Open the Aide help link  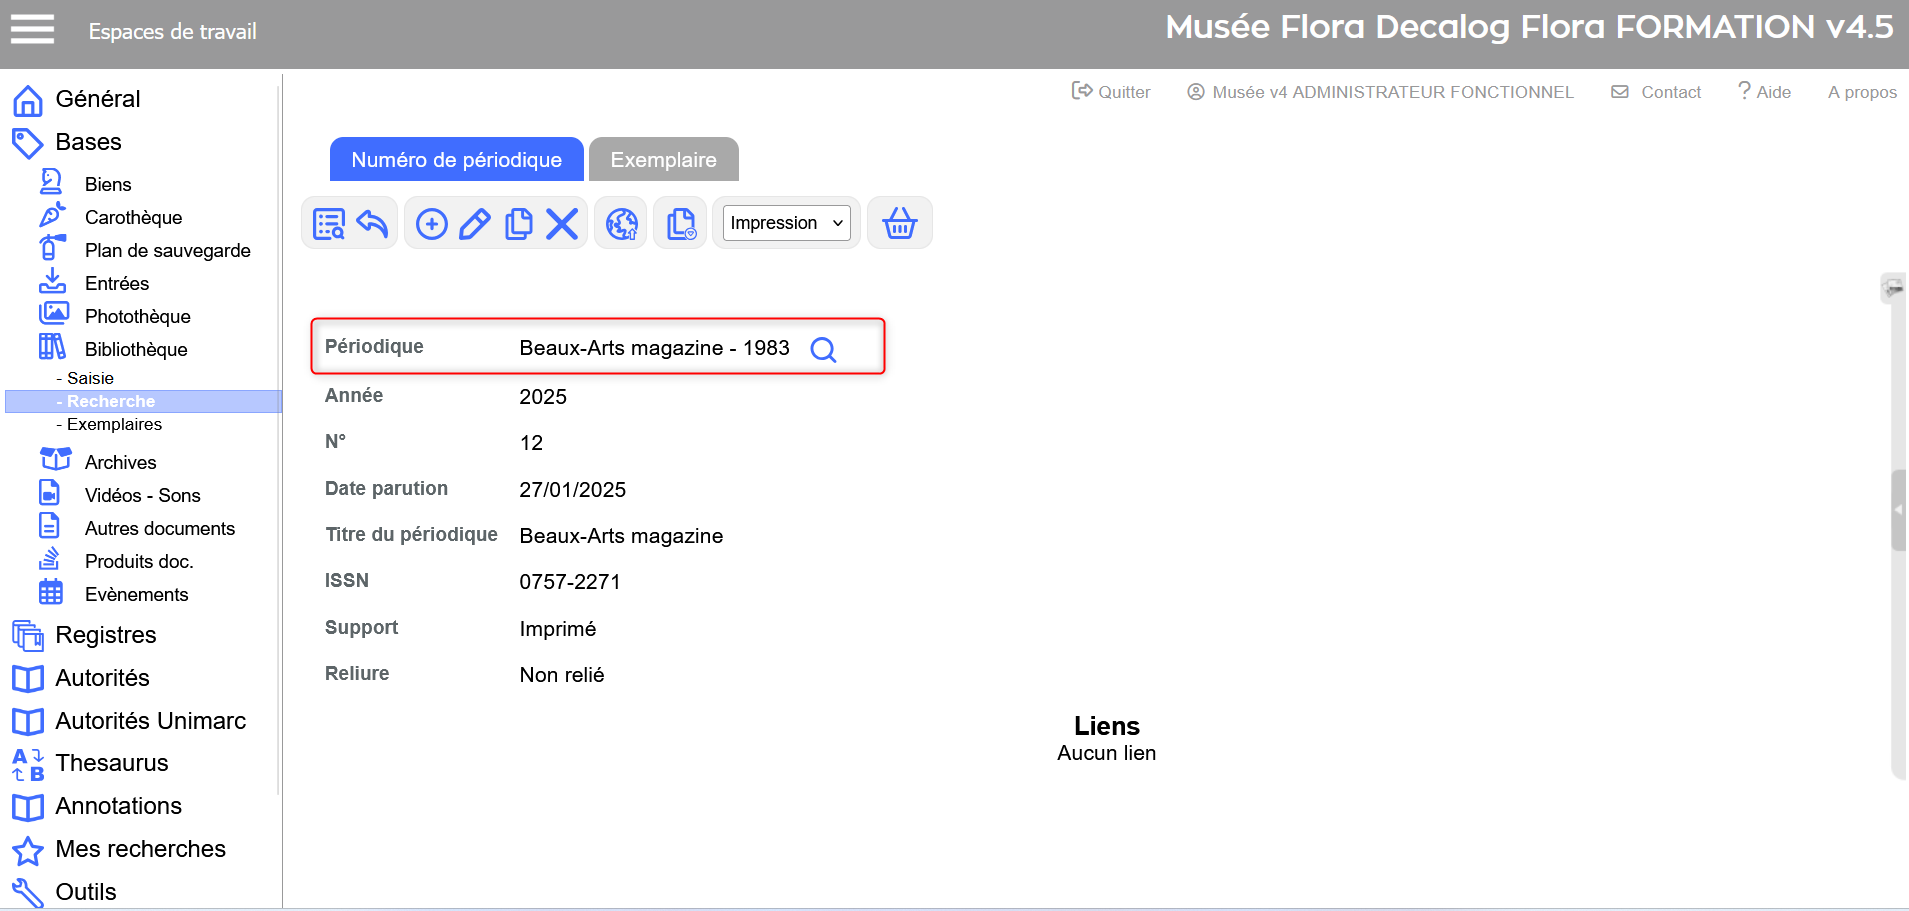point(1764,92)
